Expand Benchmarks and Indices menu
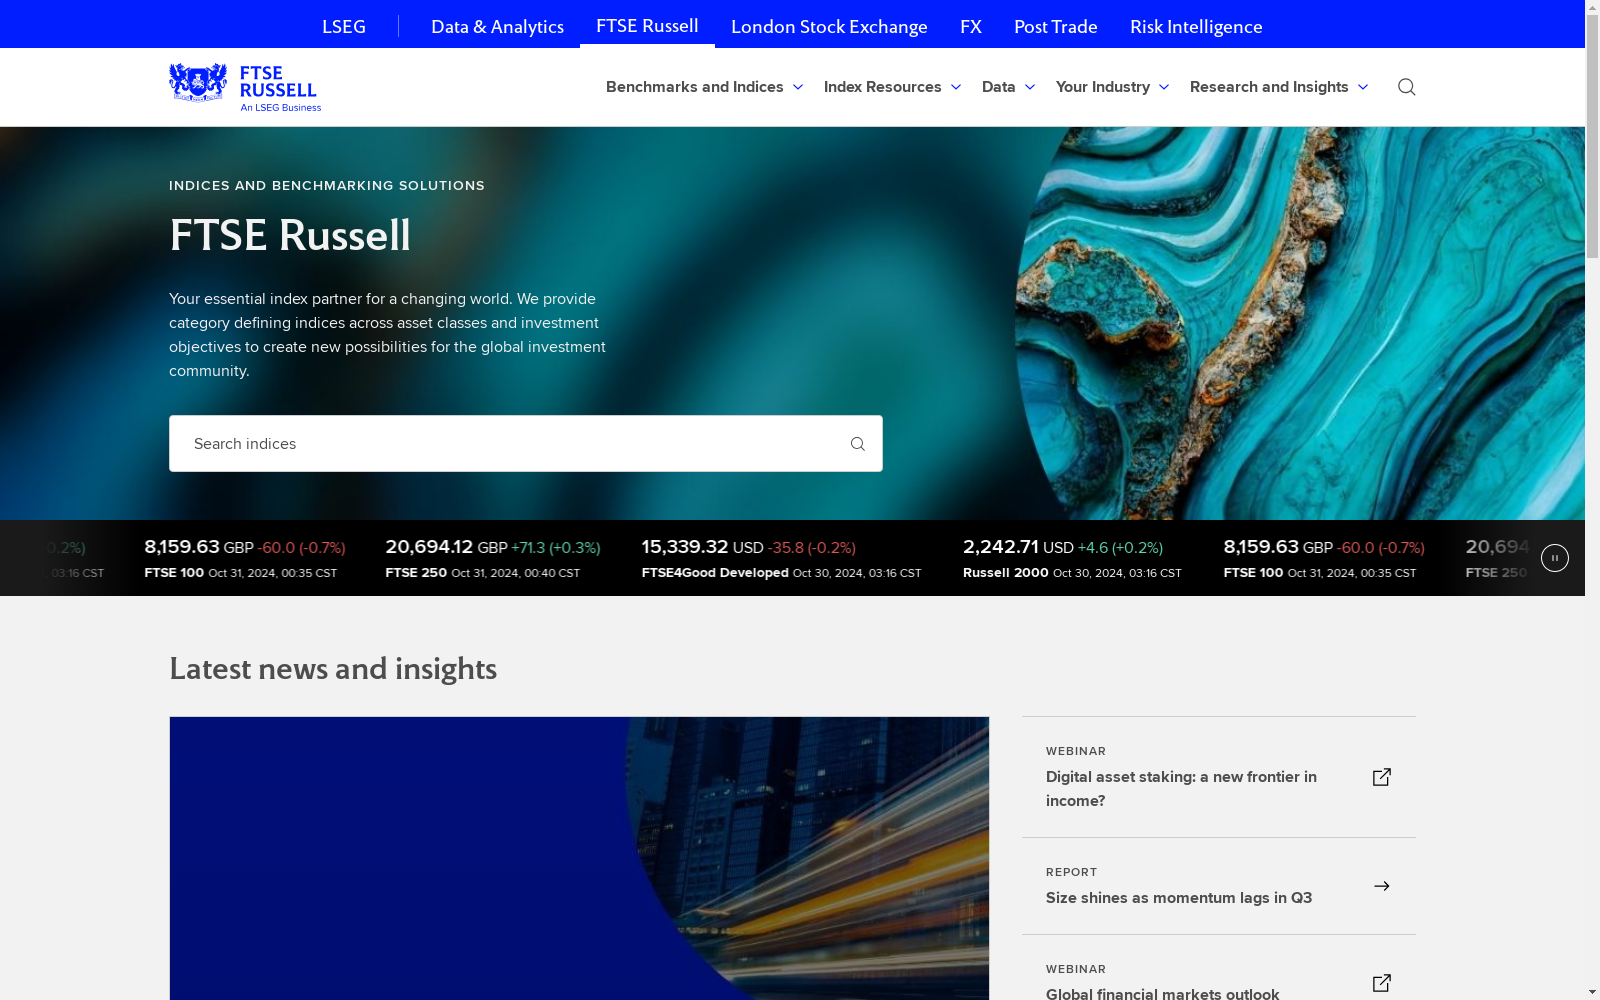This screenshot has height=1000, width=1600. (705, 87)
